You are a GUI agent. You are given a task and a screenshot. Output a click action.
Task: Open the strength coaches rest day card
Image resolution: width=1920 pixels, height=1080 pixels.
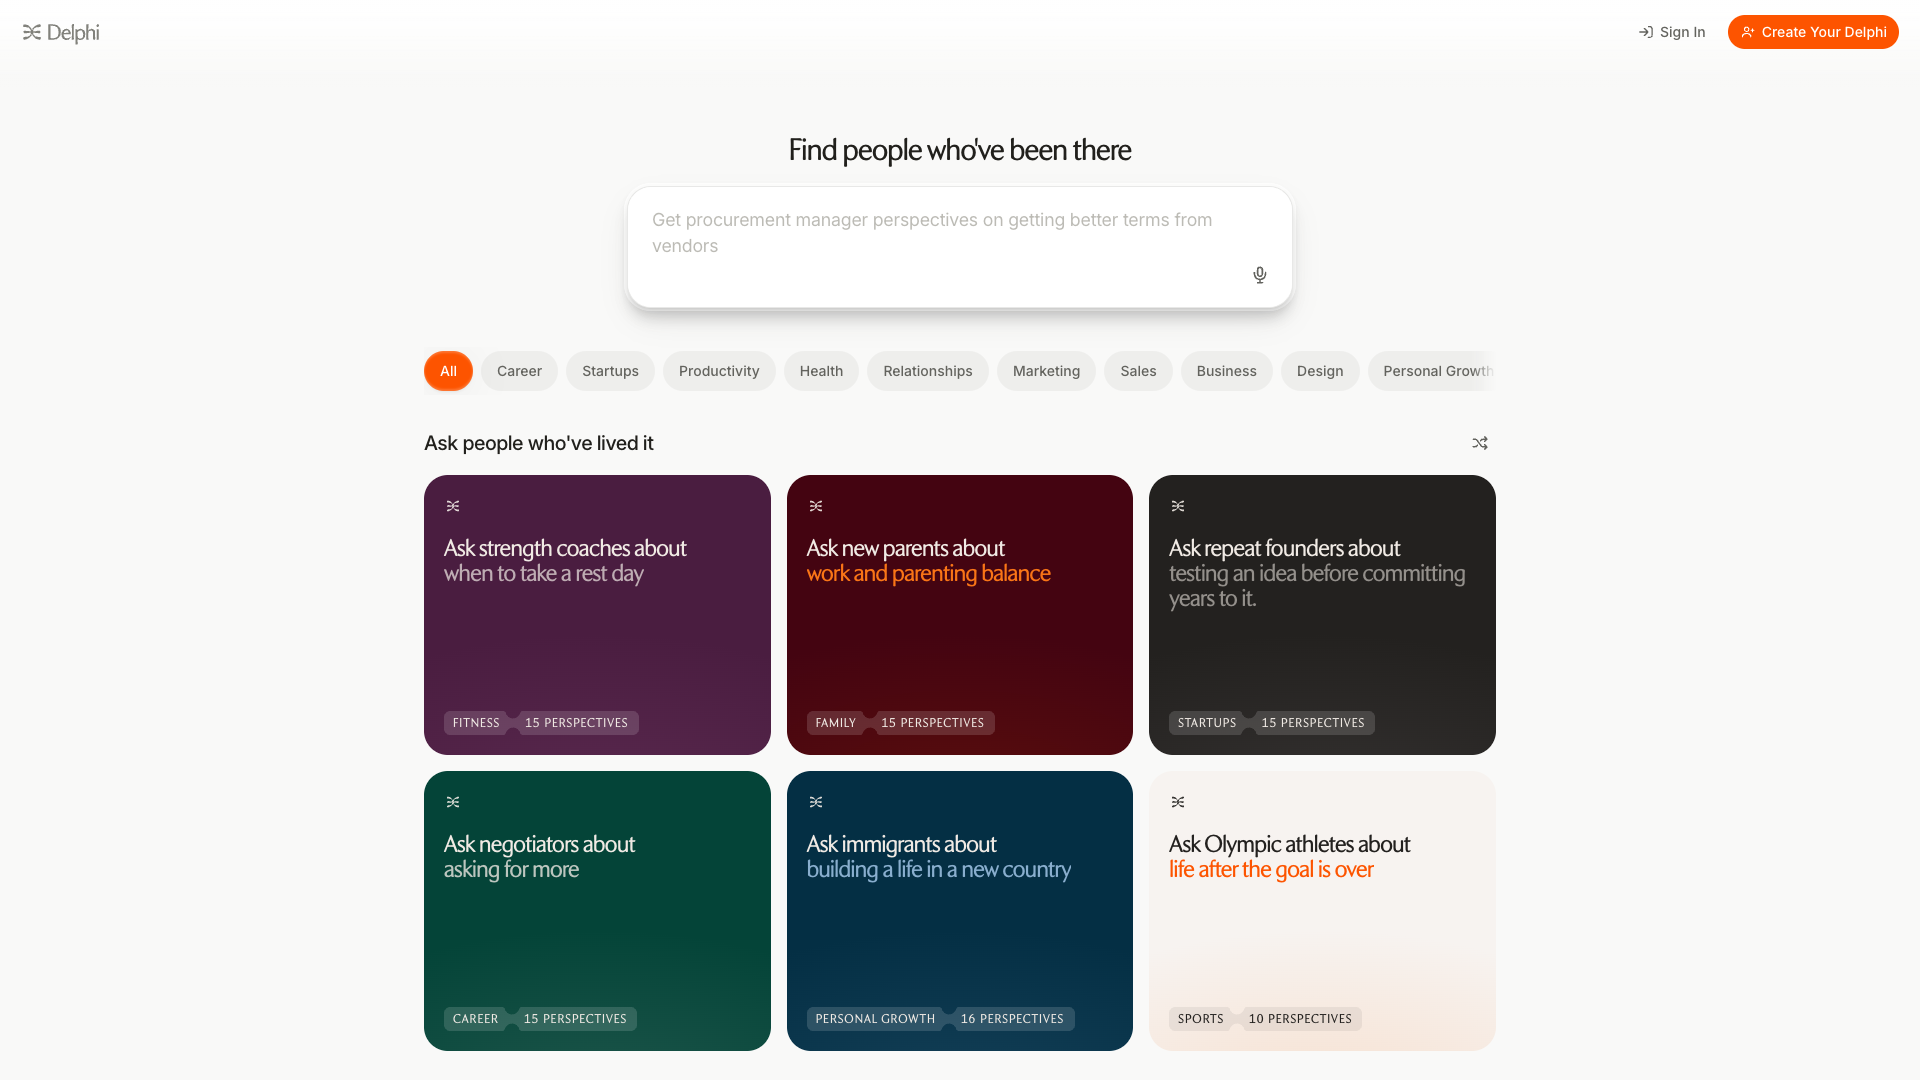[x=597, y=615]
